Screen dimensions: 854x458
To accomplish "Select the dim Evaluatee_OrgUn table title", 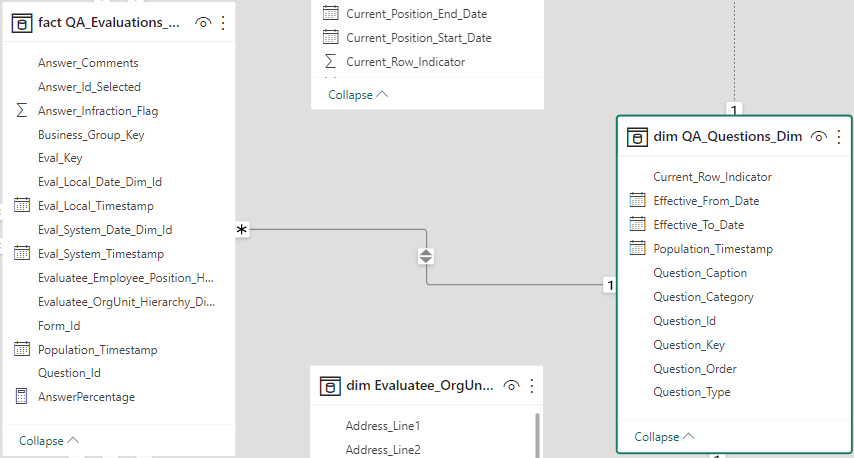I will tap(420, 386).
